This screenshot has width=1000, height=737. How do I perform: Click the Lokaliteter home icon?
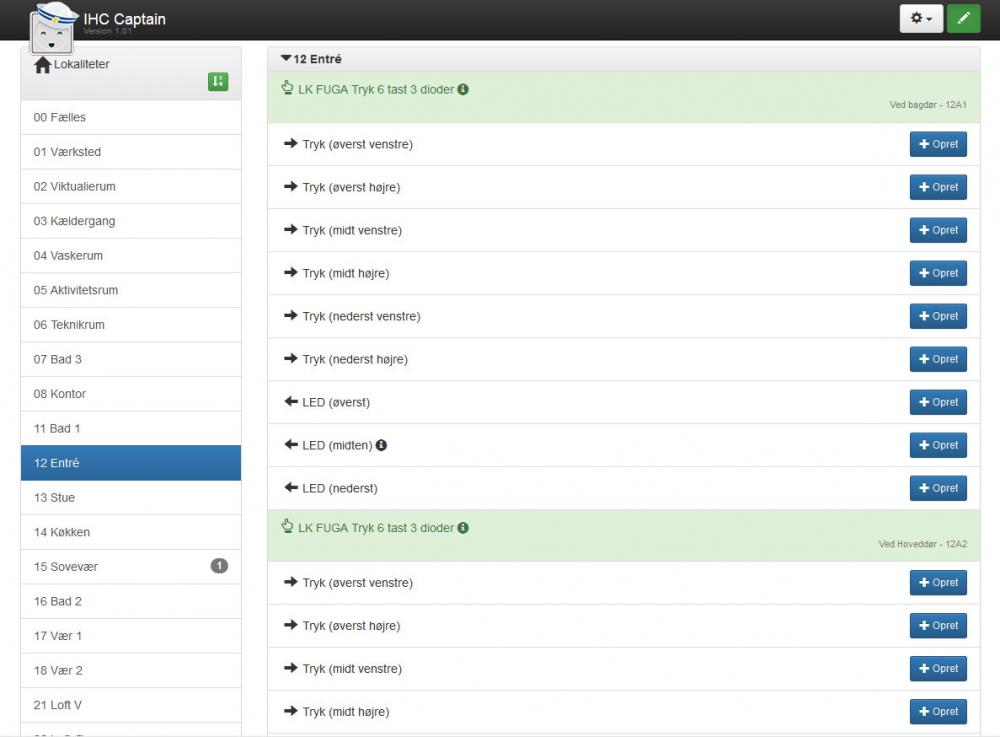(42, 65)
